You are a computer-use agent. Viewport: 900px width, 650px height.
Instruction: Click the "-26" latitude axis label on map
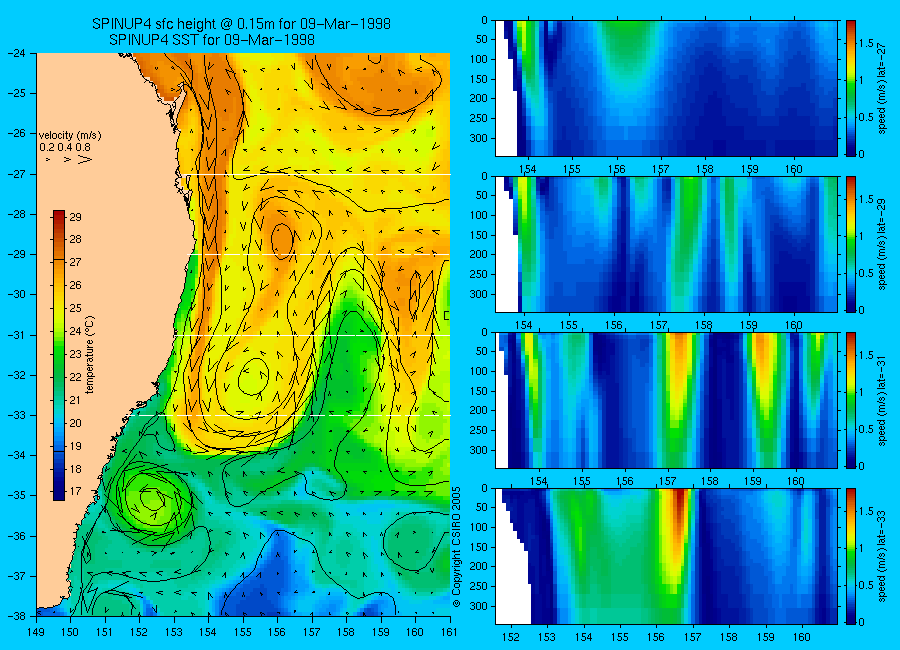pos(17,133)
